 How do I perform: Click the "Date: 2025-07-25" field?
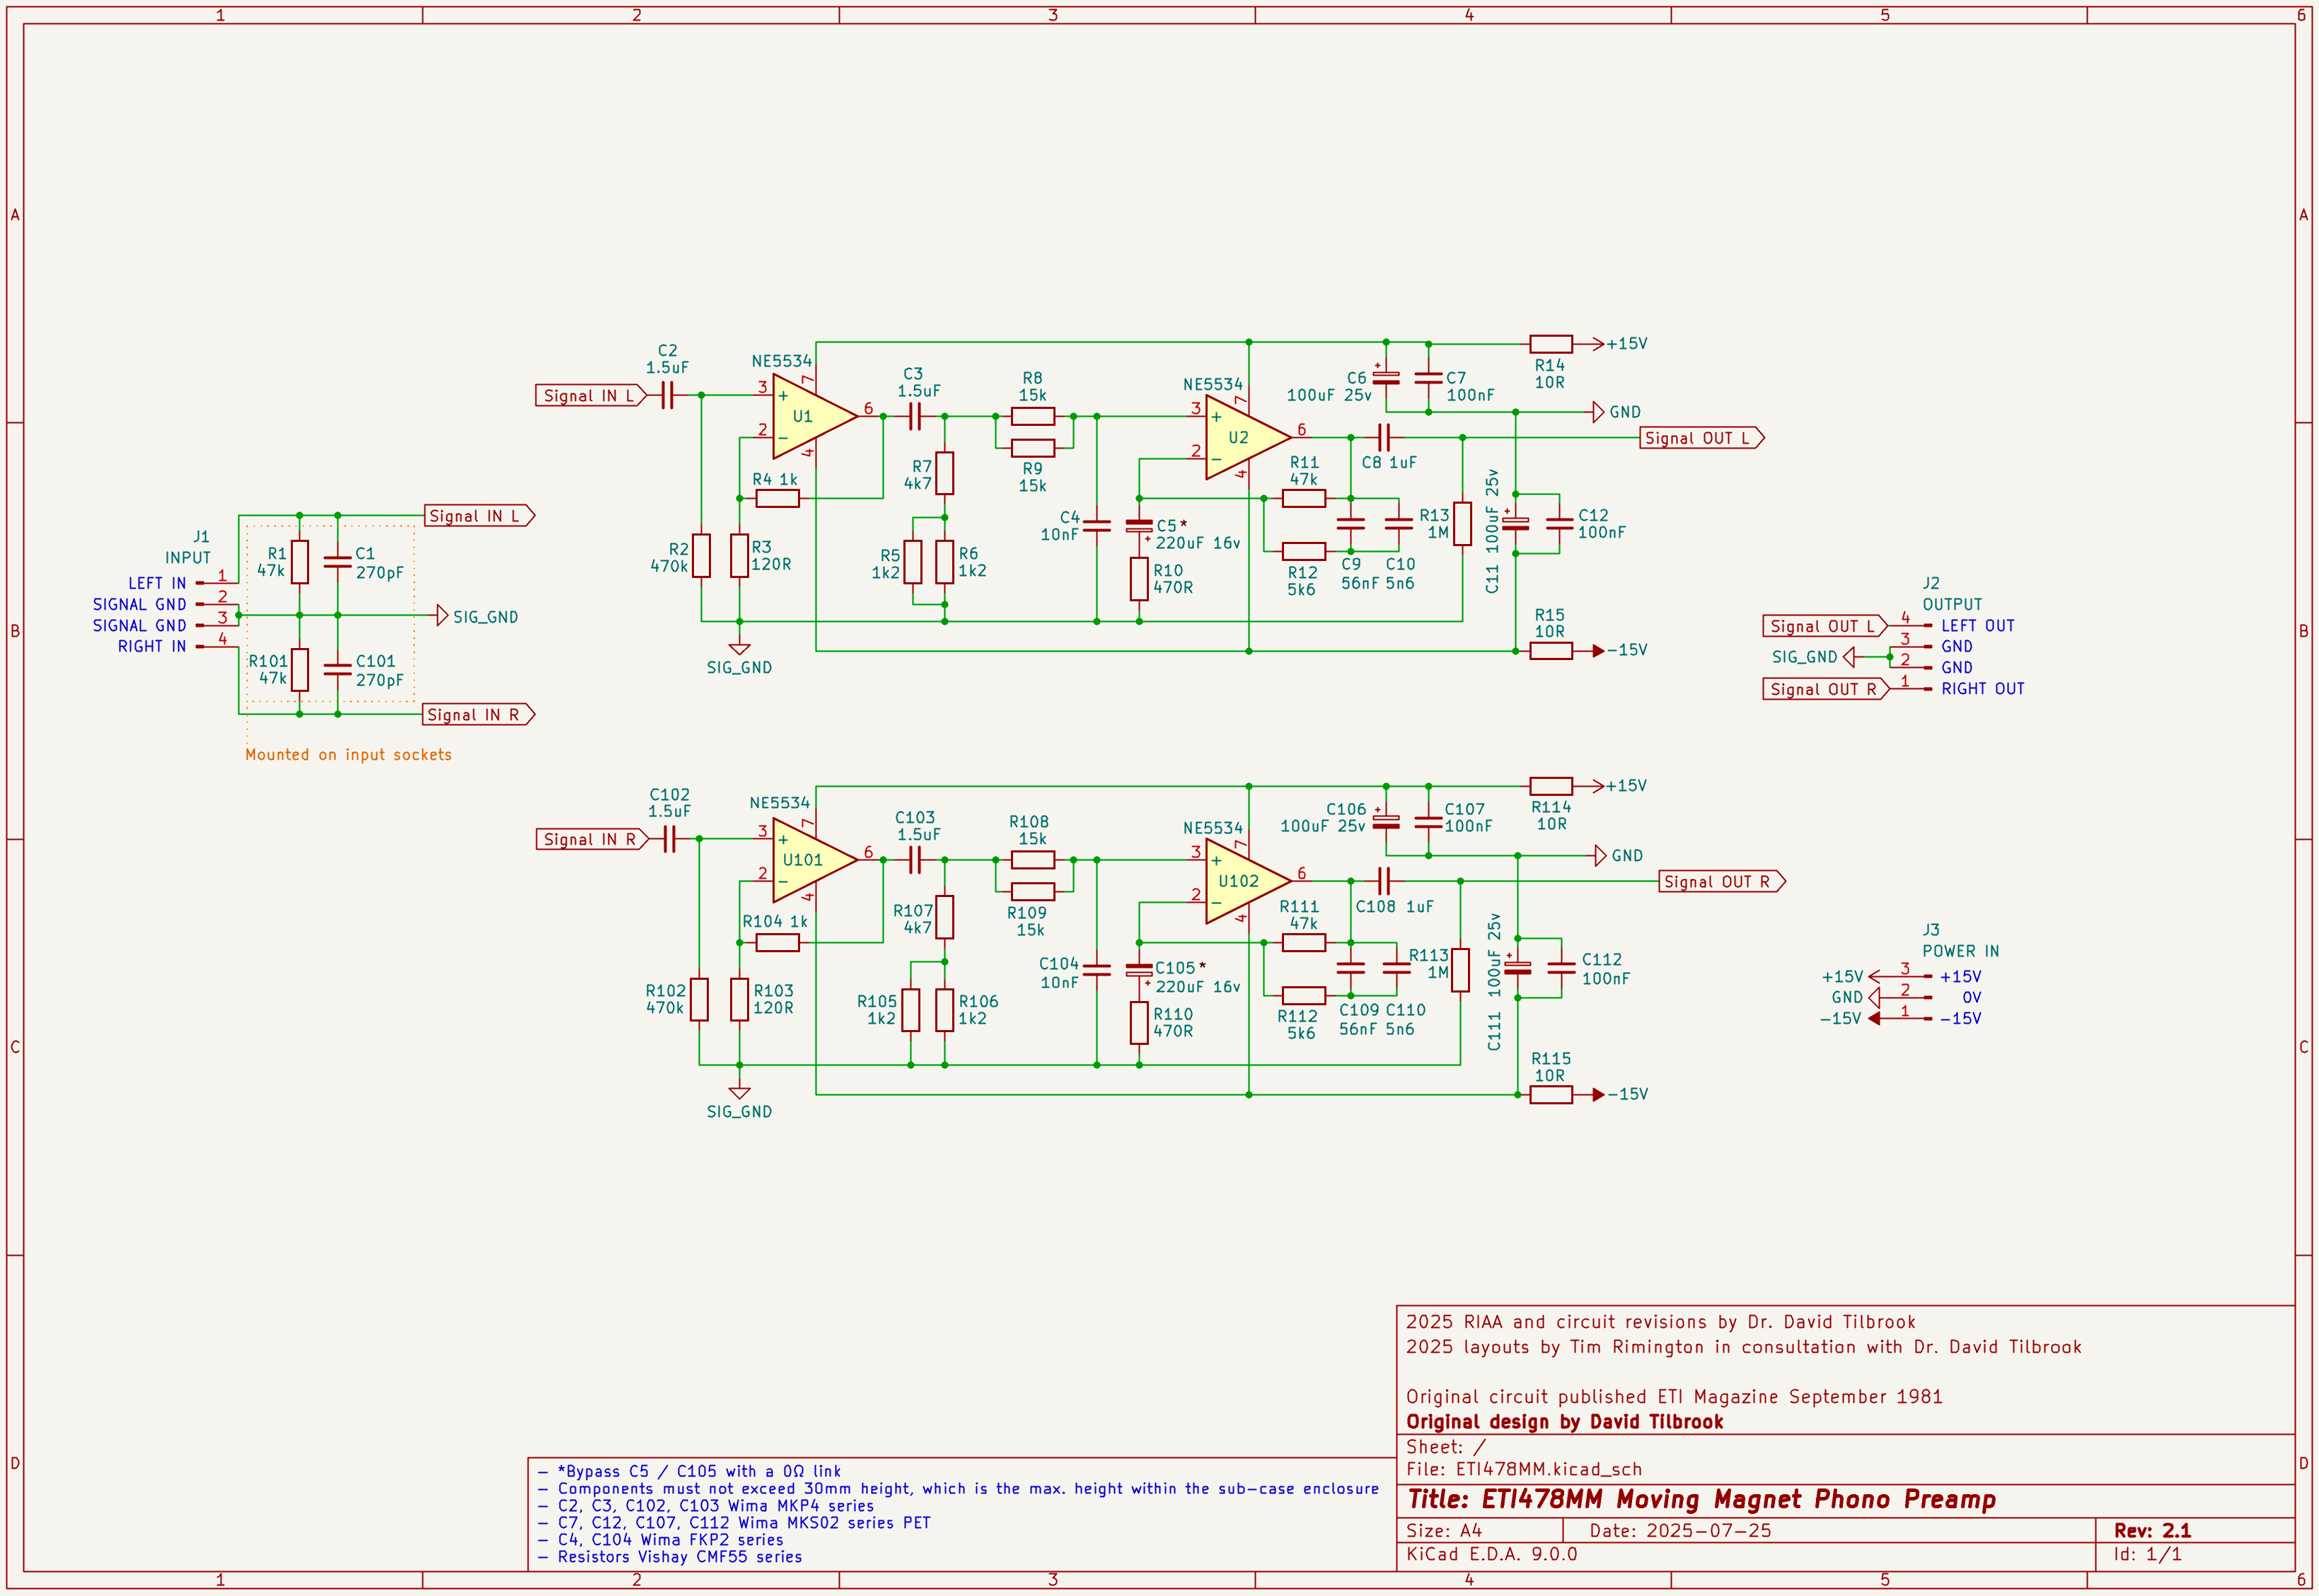pyautogui.click(x=1680, y=1530)
